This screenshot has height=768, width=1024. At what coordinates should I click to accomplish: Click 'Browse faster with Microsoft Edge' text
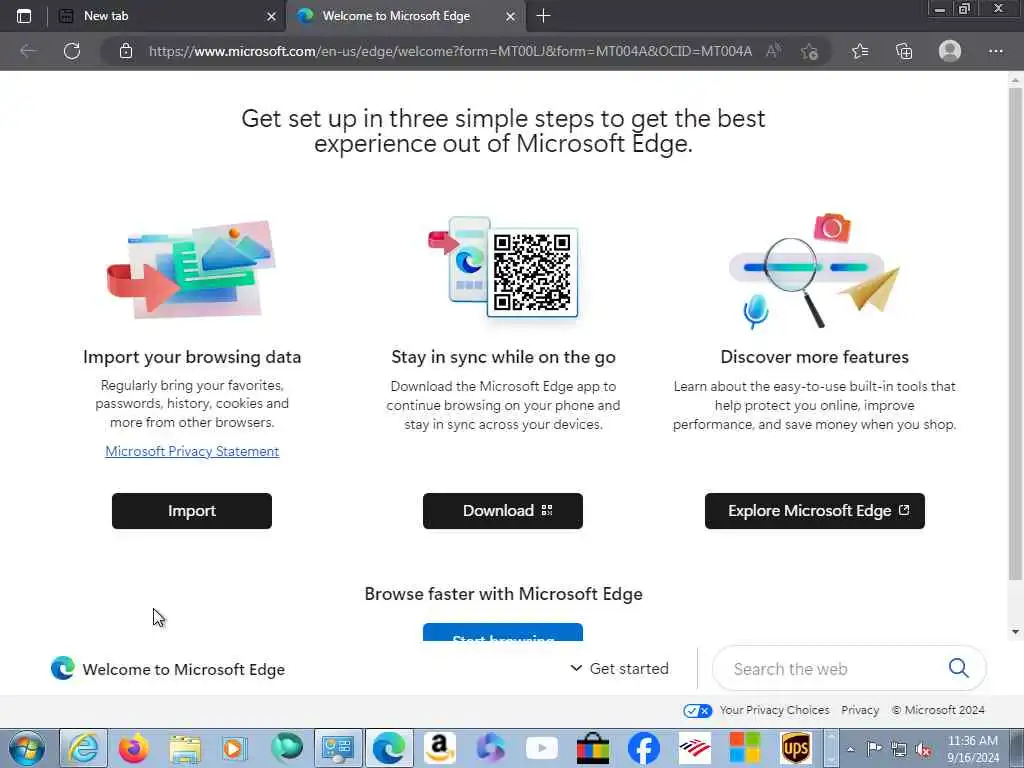503,594
